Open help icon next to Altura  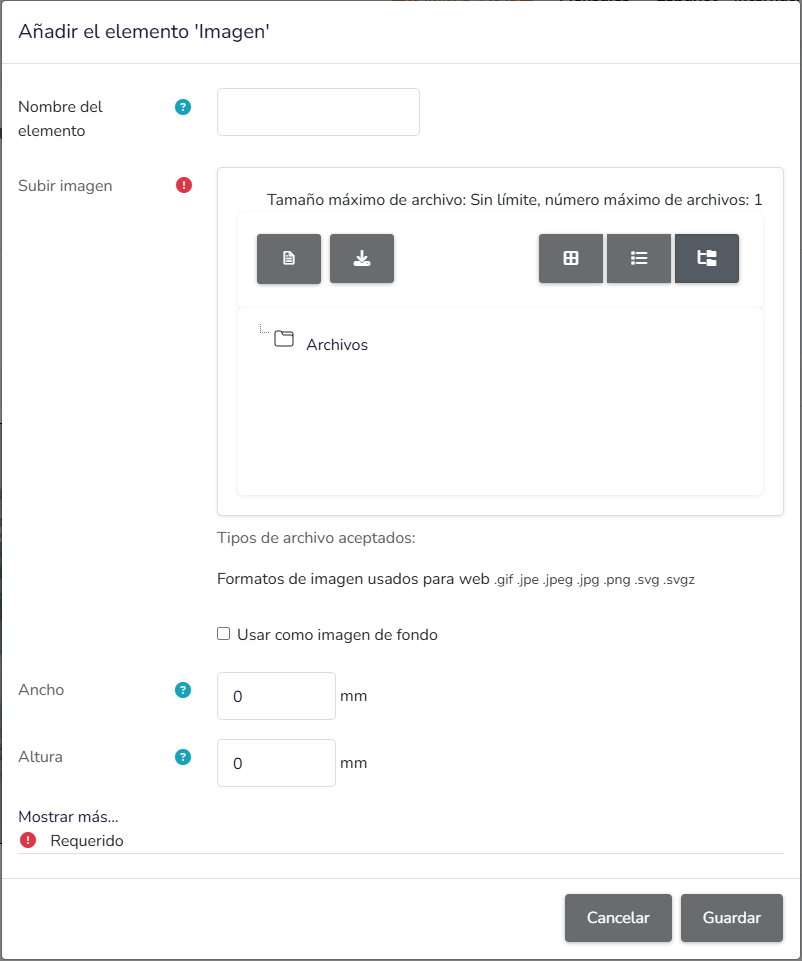pyautogui.click(x=183, y=757)
